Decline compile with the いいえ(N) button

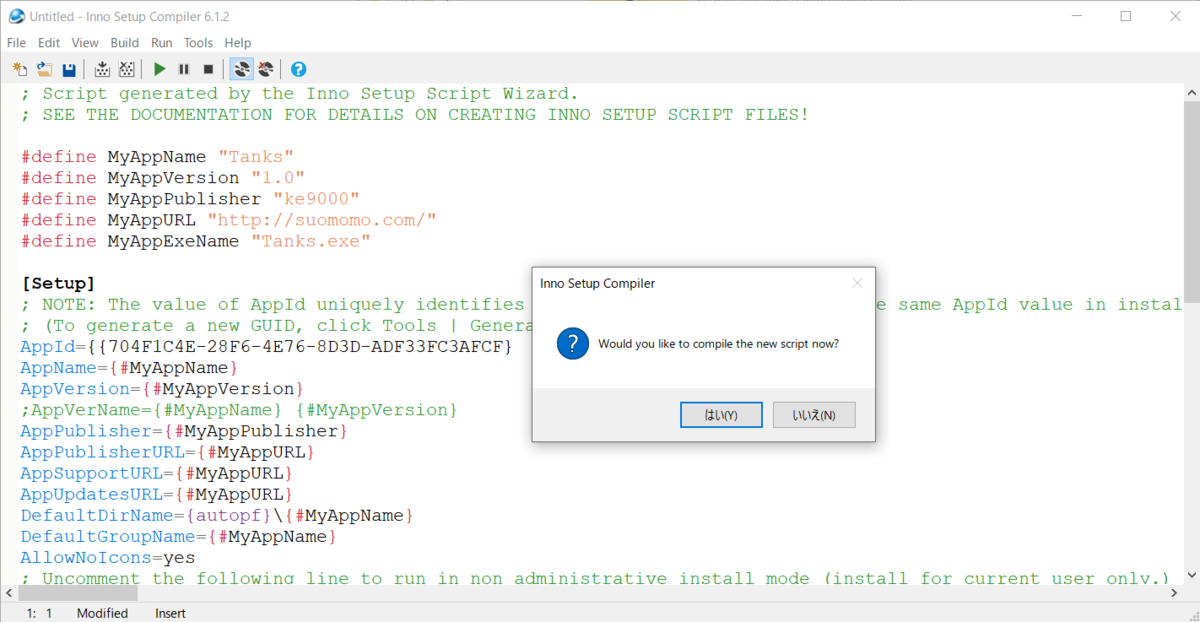click(814, 415)
